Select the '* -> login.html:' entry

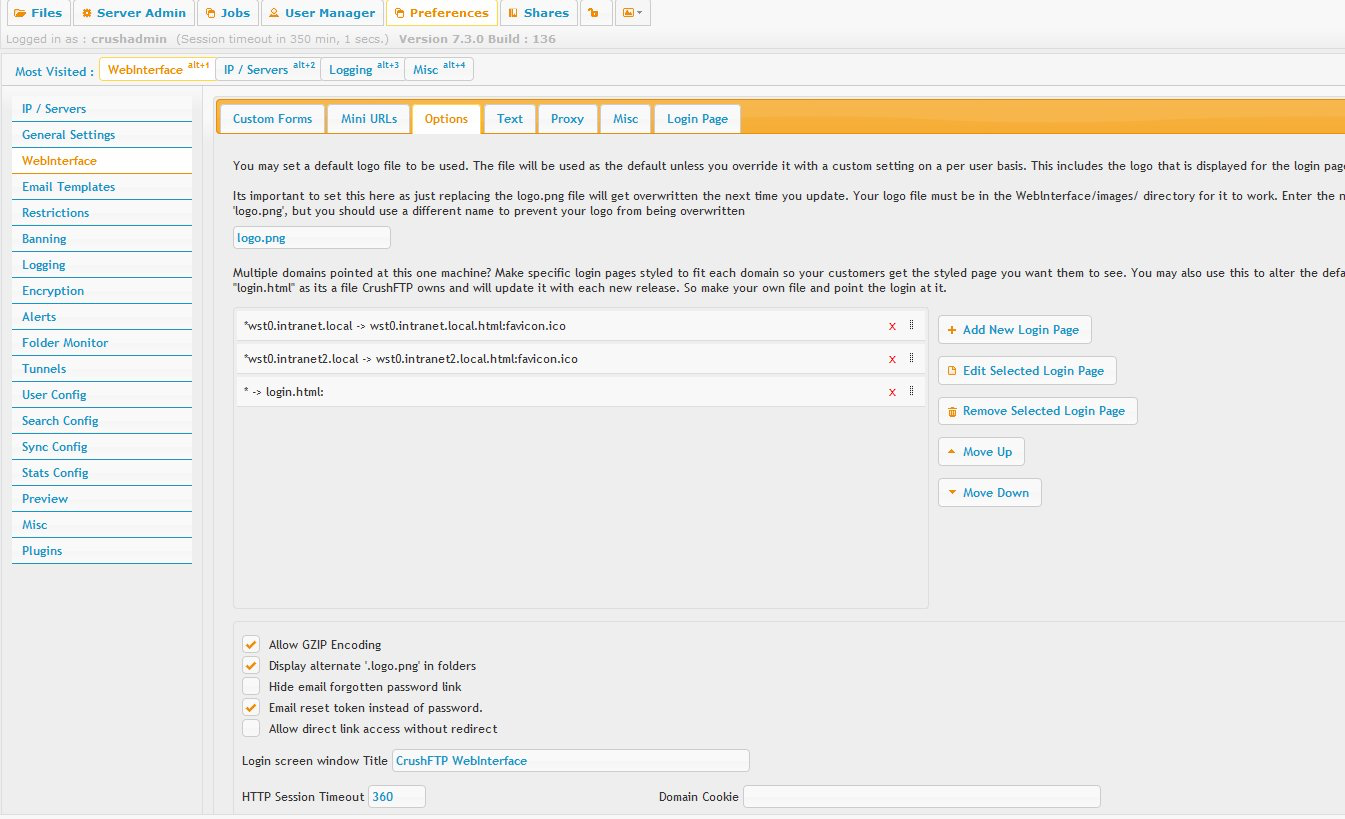coord(580,392)
